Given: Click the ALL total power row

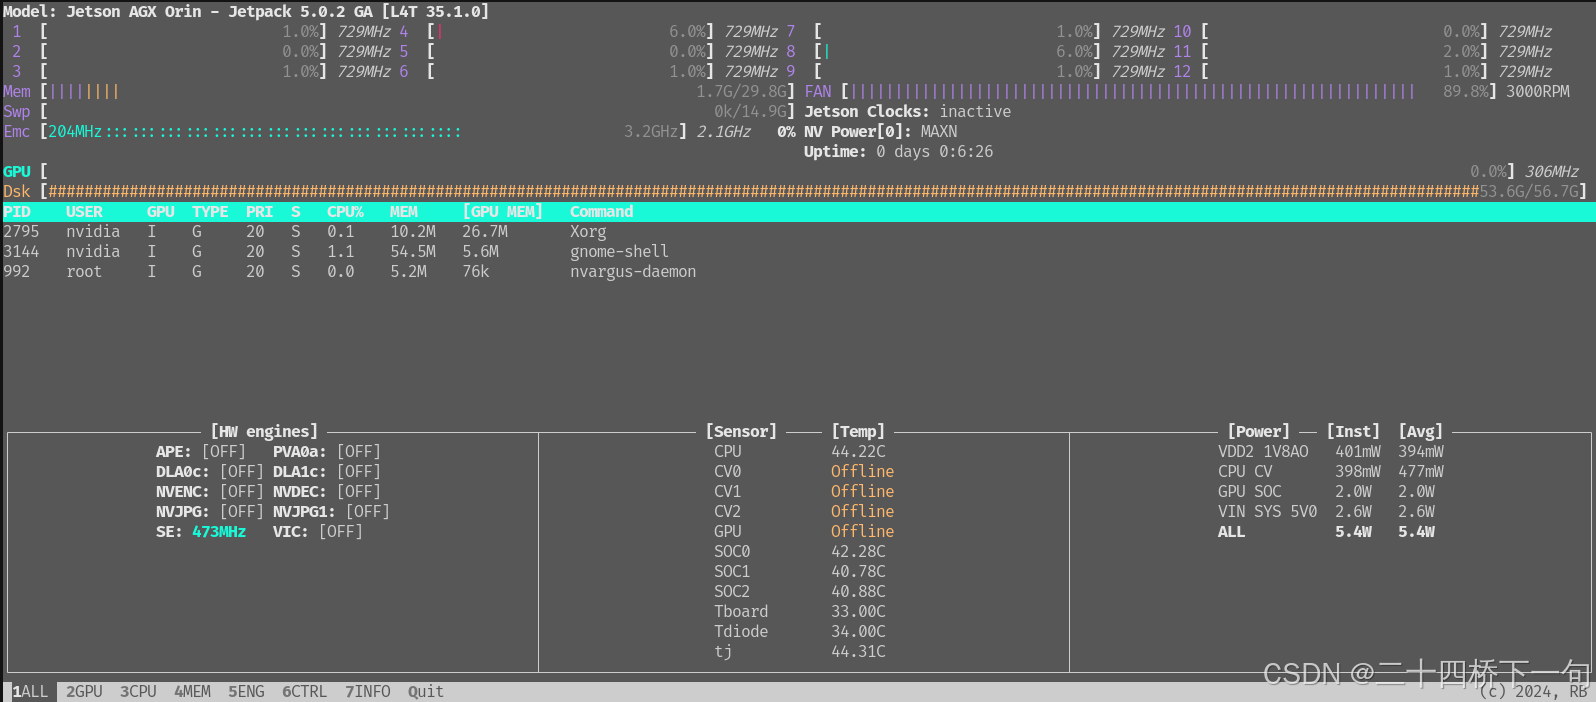Looking at the screenshot, I should coord(1326,532).
